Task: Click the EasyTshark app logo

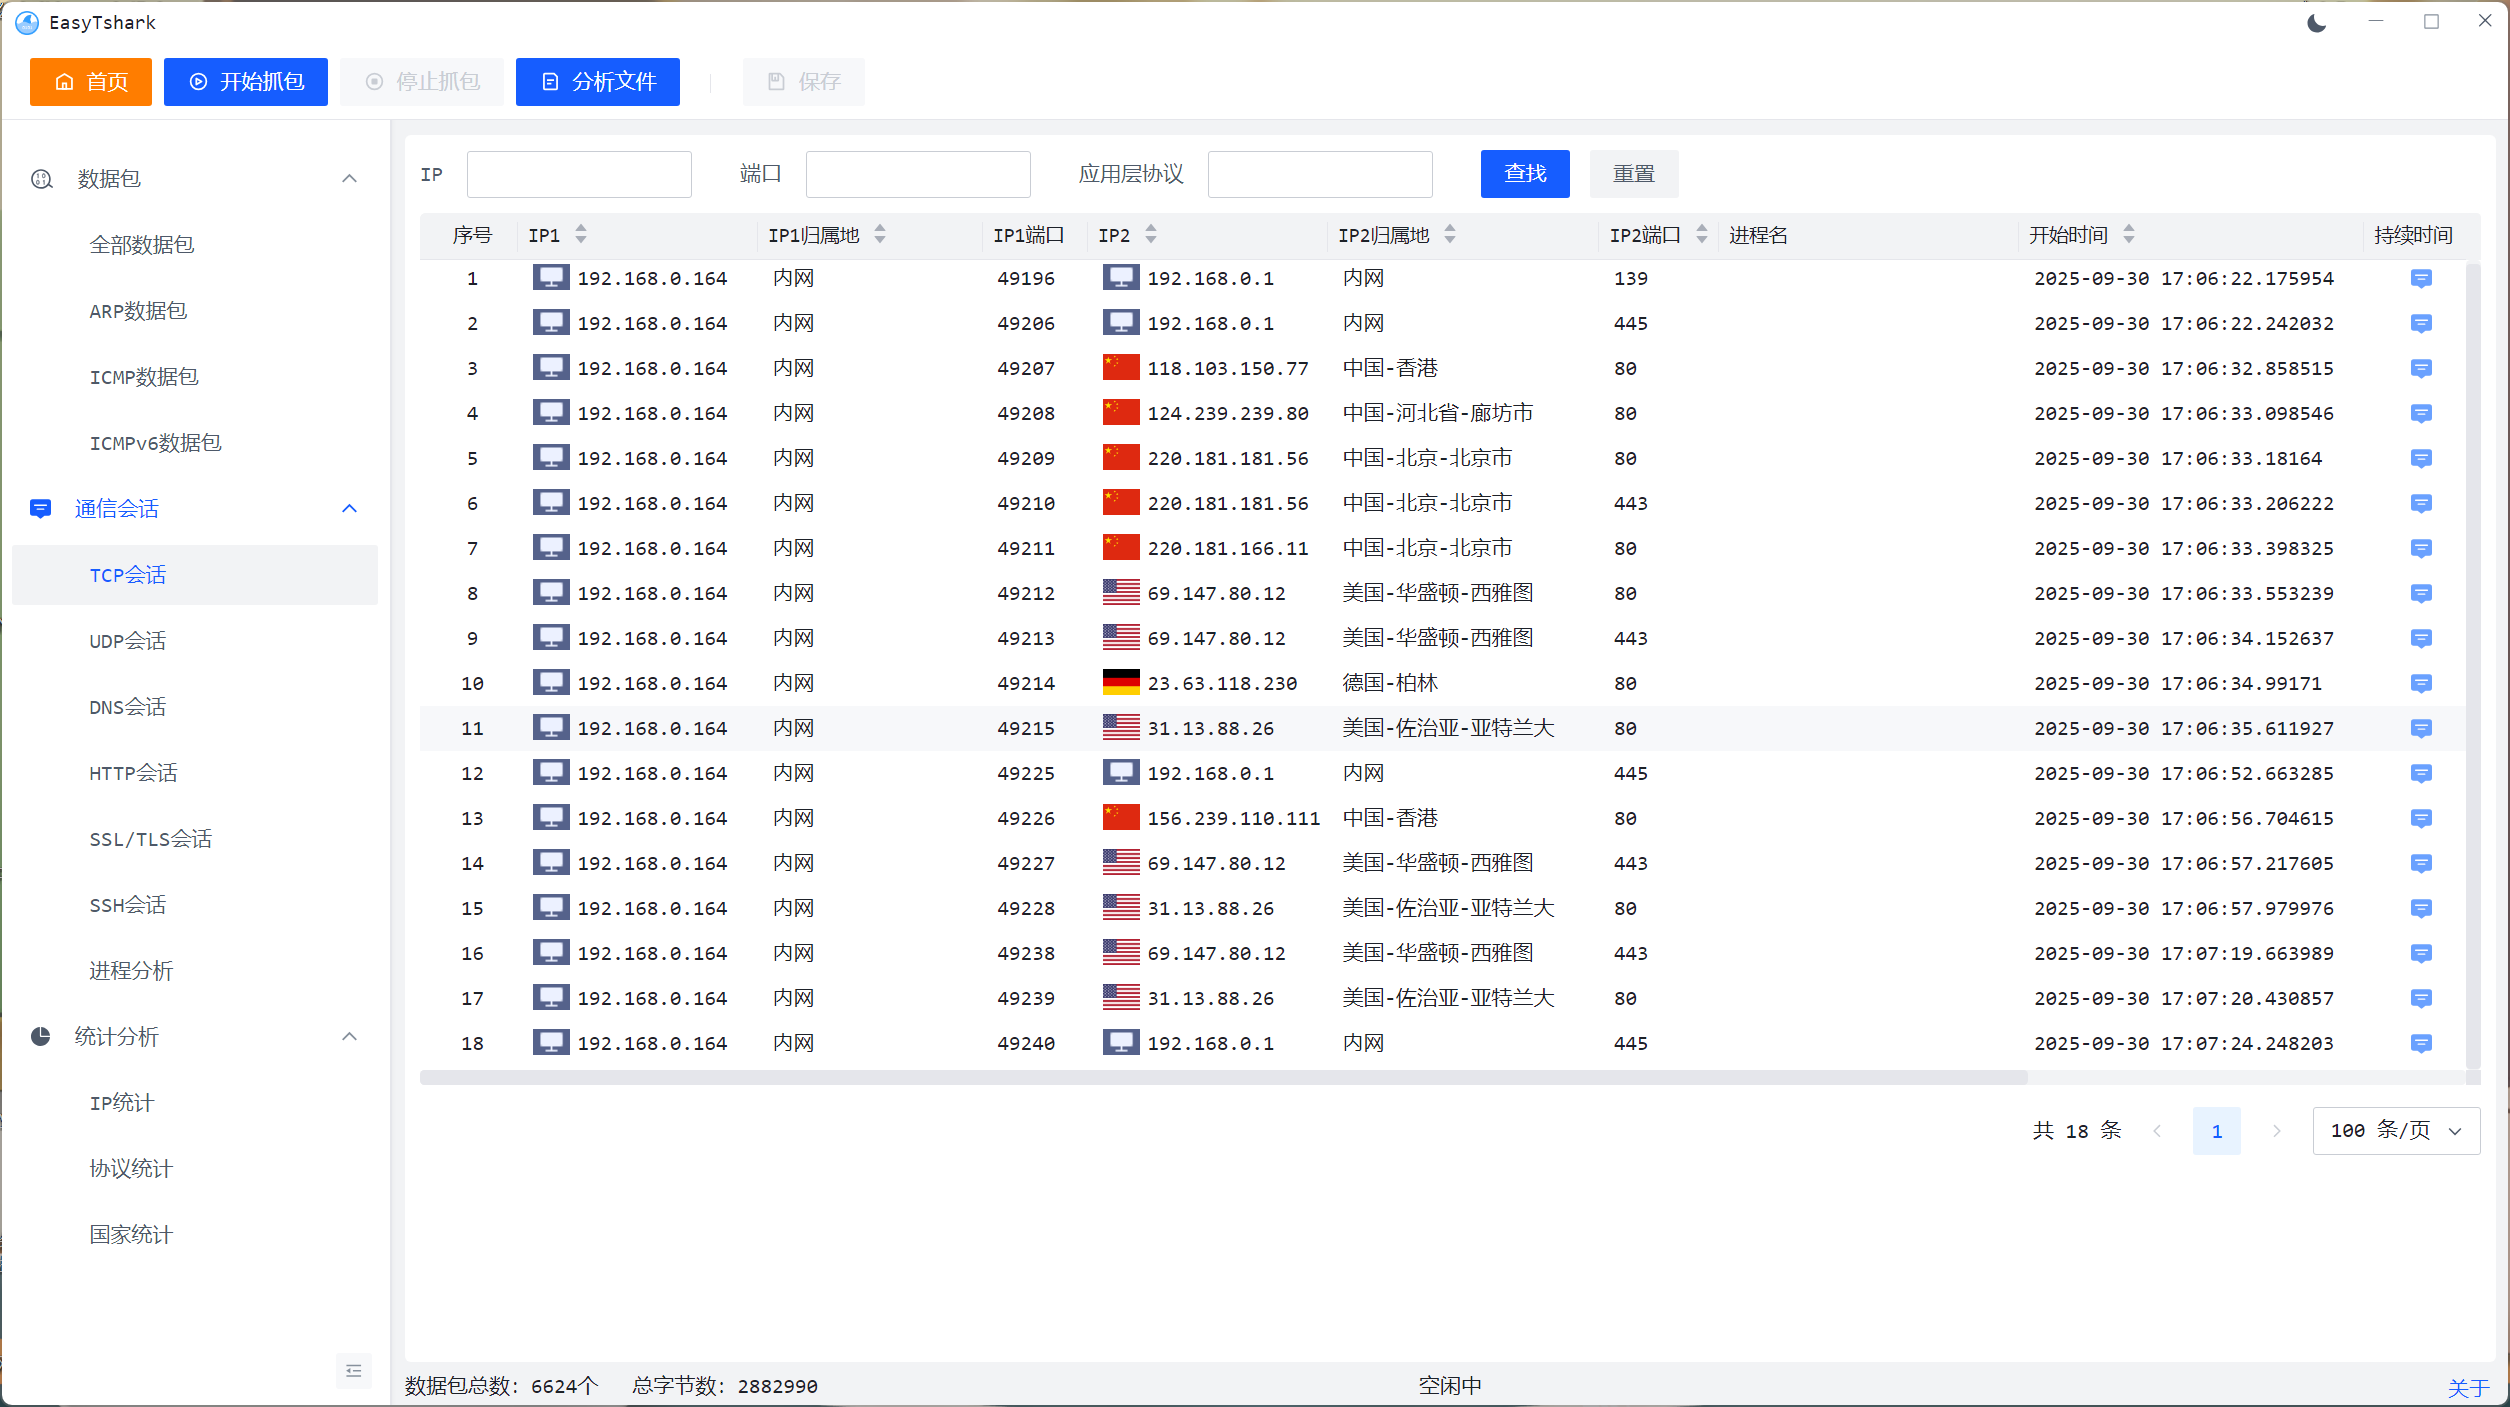Action: (27, 22)
